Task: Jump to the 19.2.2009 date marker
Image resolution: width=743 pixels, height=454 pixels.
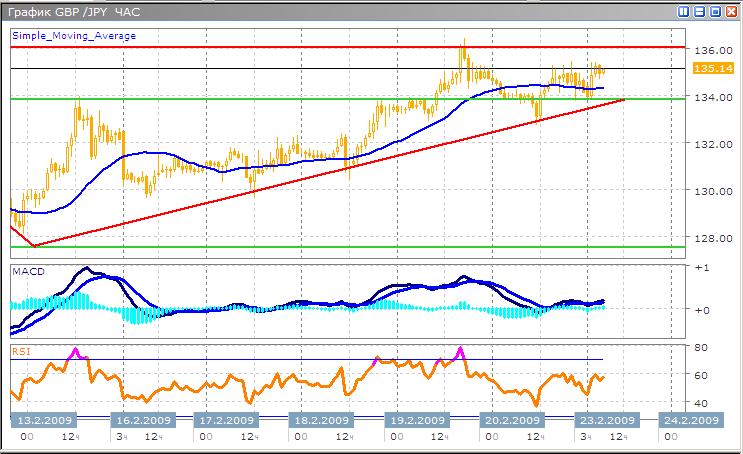Action: (414, 420)
